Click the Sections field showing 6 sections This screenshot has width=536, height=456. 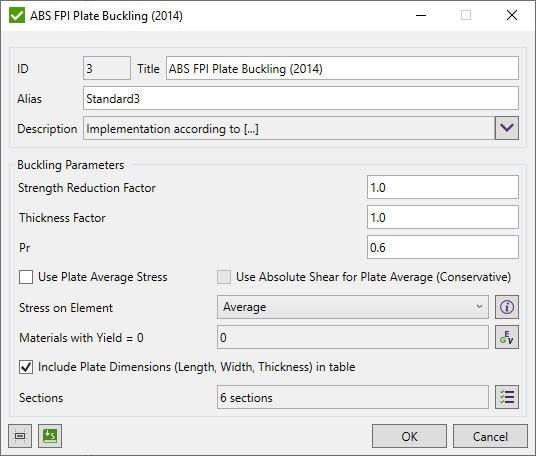point(352,397)
